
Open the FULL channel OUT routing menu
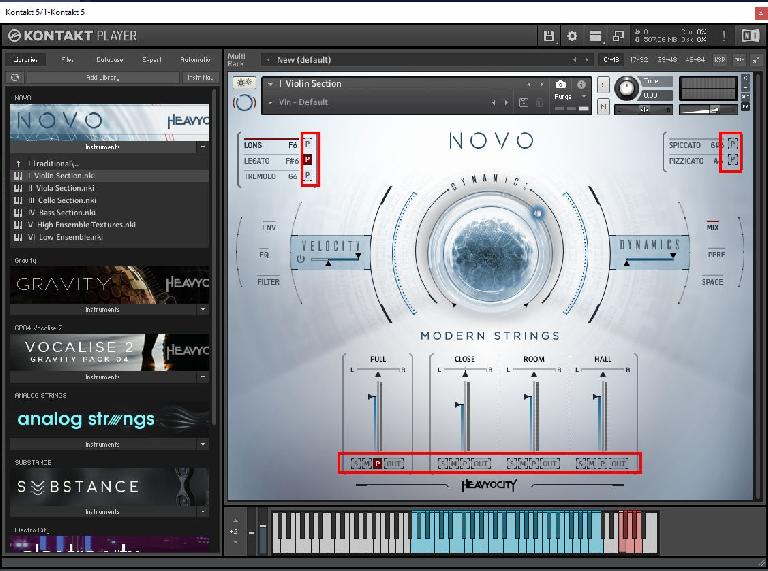pyautogui.click(x=393, y=463)
